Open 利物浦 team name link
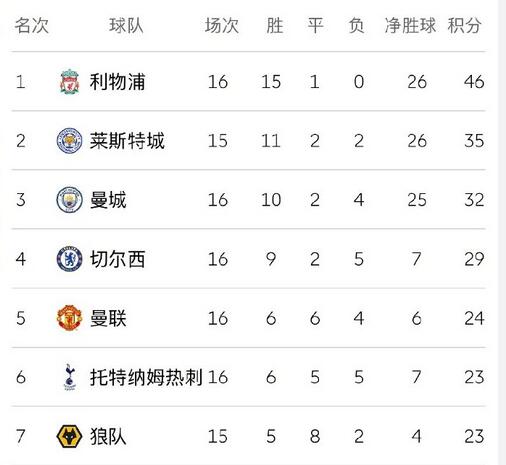This screenshot has width=506, height=465. click(x=117, y=82)
